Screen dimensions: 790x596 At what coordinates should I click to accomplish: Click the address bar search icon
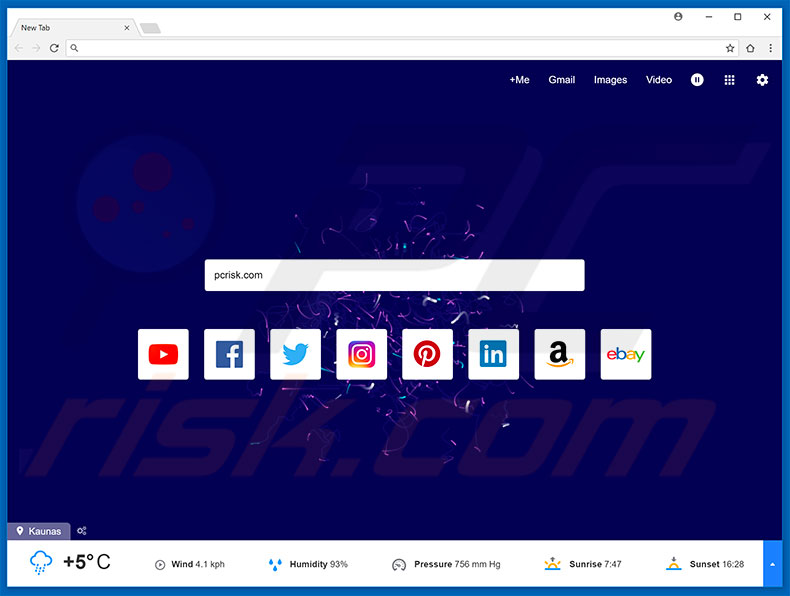74,48
